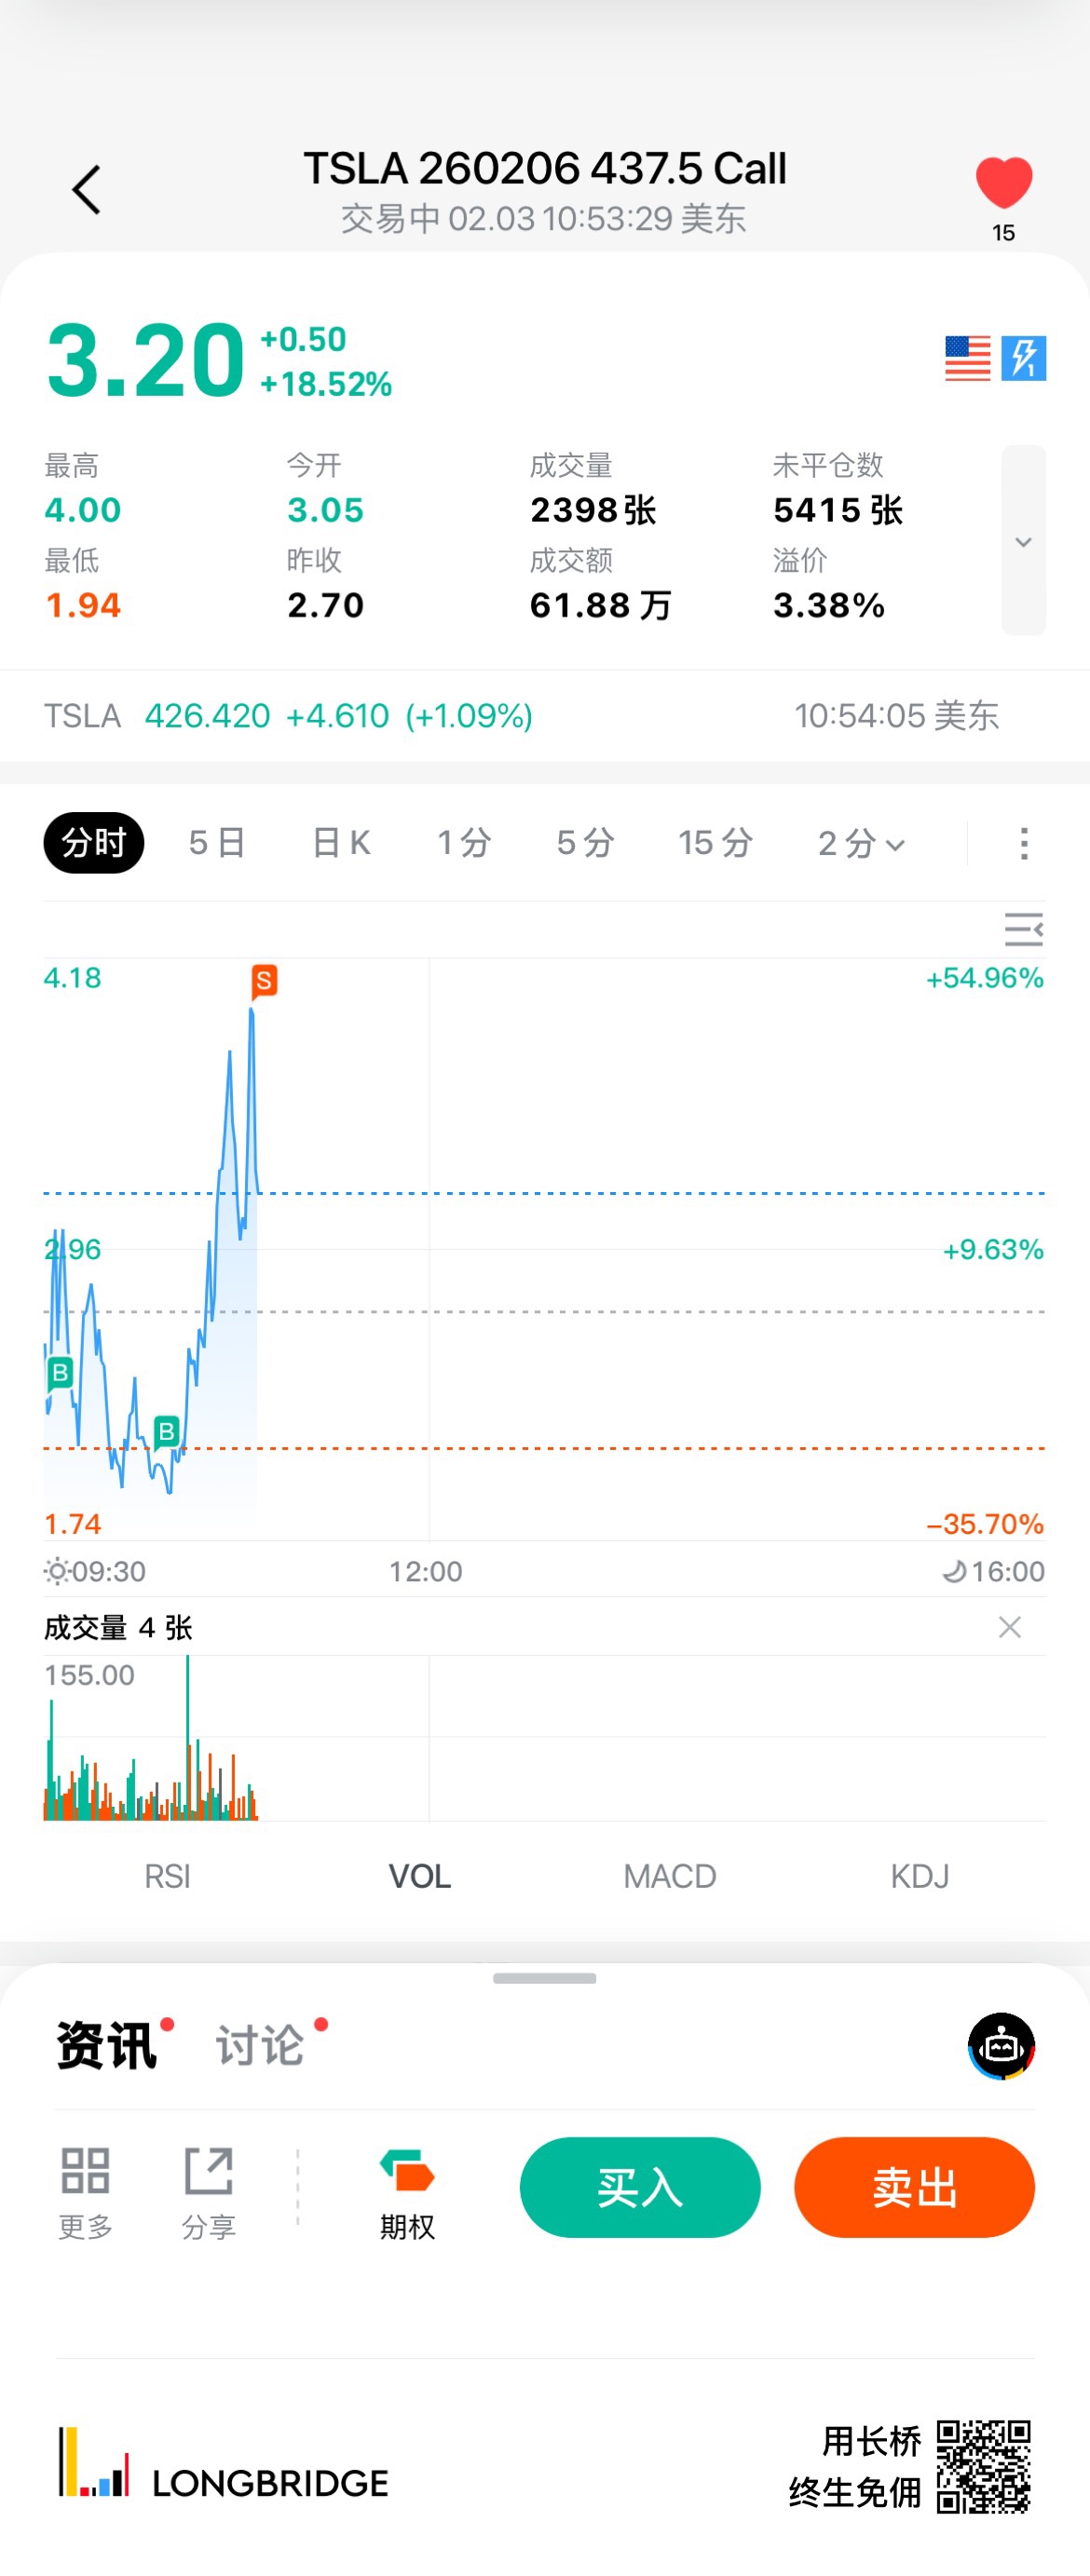1090x2576 pixels.
Task: Tap the US flag market icon
Action: (x=967, y=358)
